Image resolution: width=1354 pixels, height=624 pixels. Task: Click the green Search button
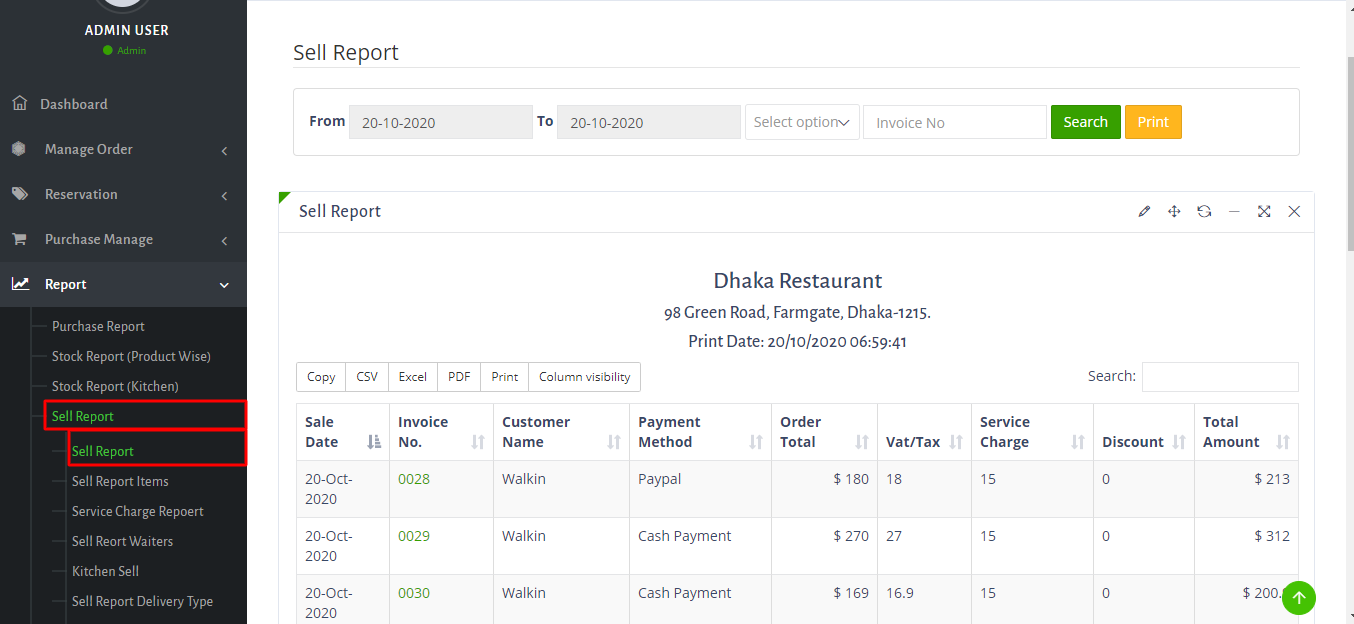(1085, 122)
